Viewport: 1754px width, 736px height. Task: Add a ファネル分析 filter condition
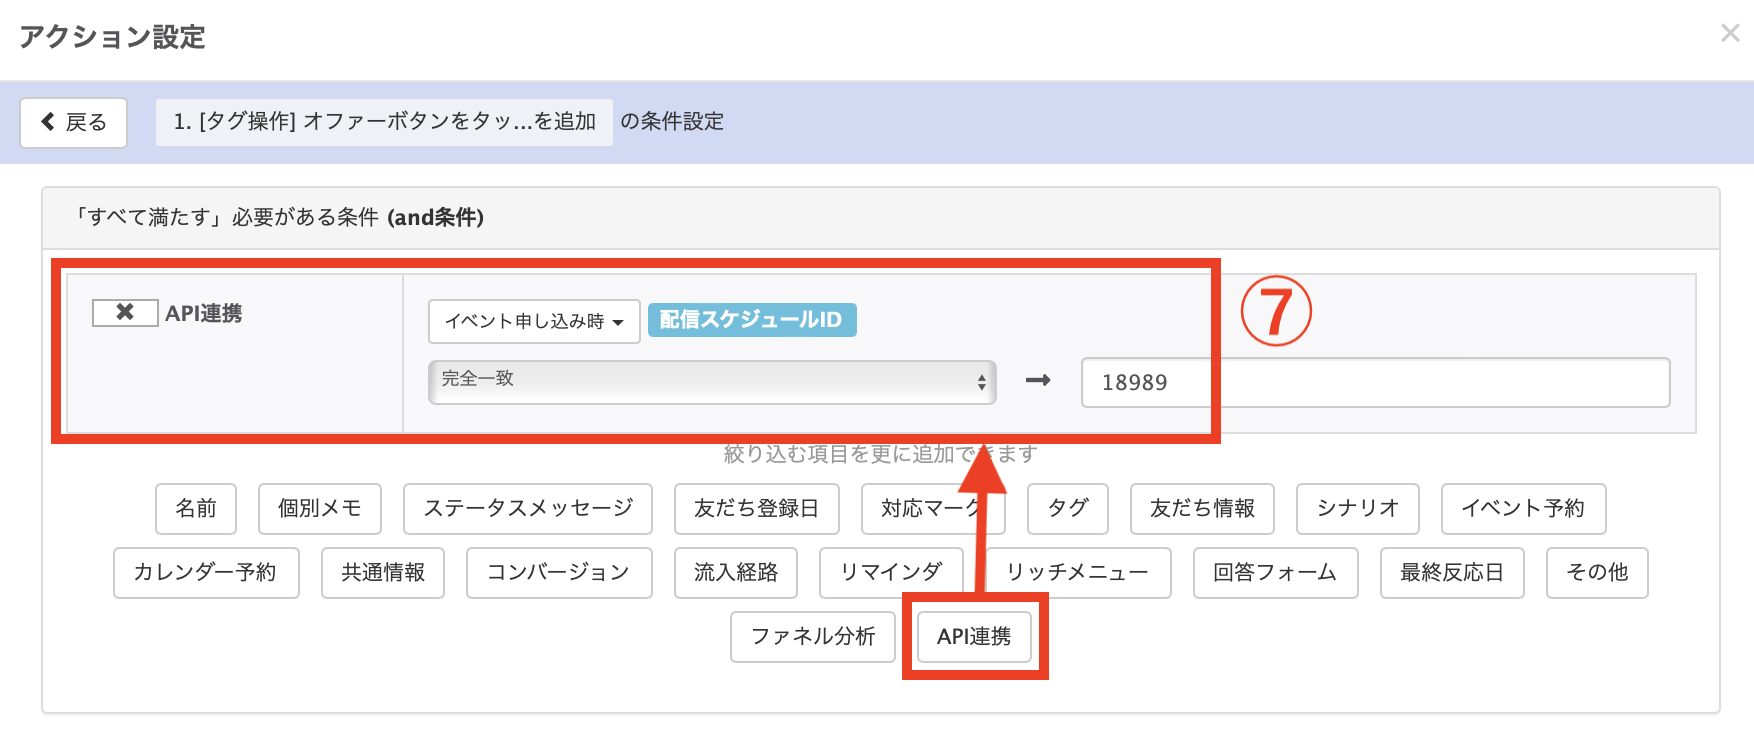pos(813,636)
